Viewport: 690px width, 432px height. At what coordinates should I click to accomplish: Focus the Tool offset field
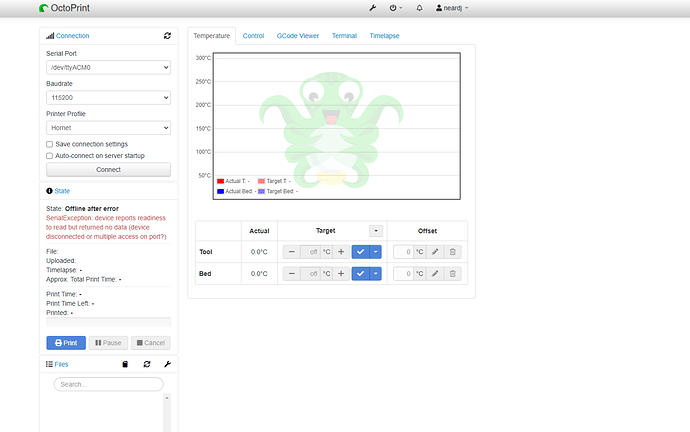tap(404, 252)
